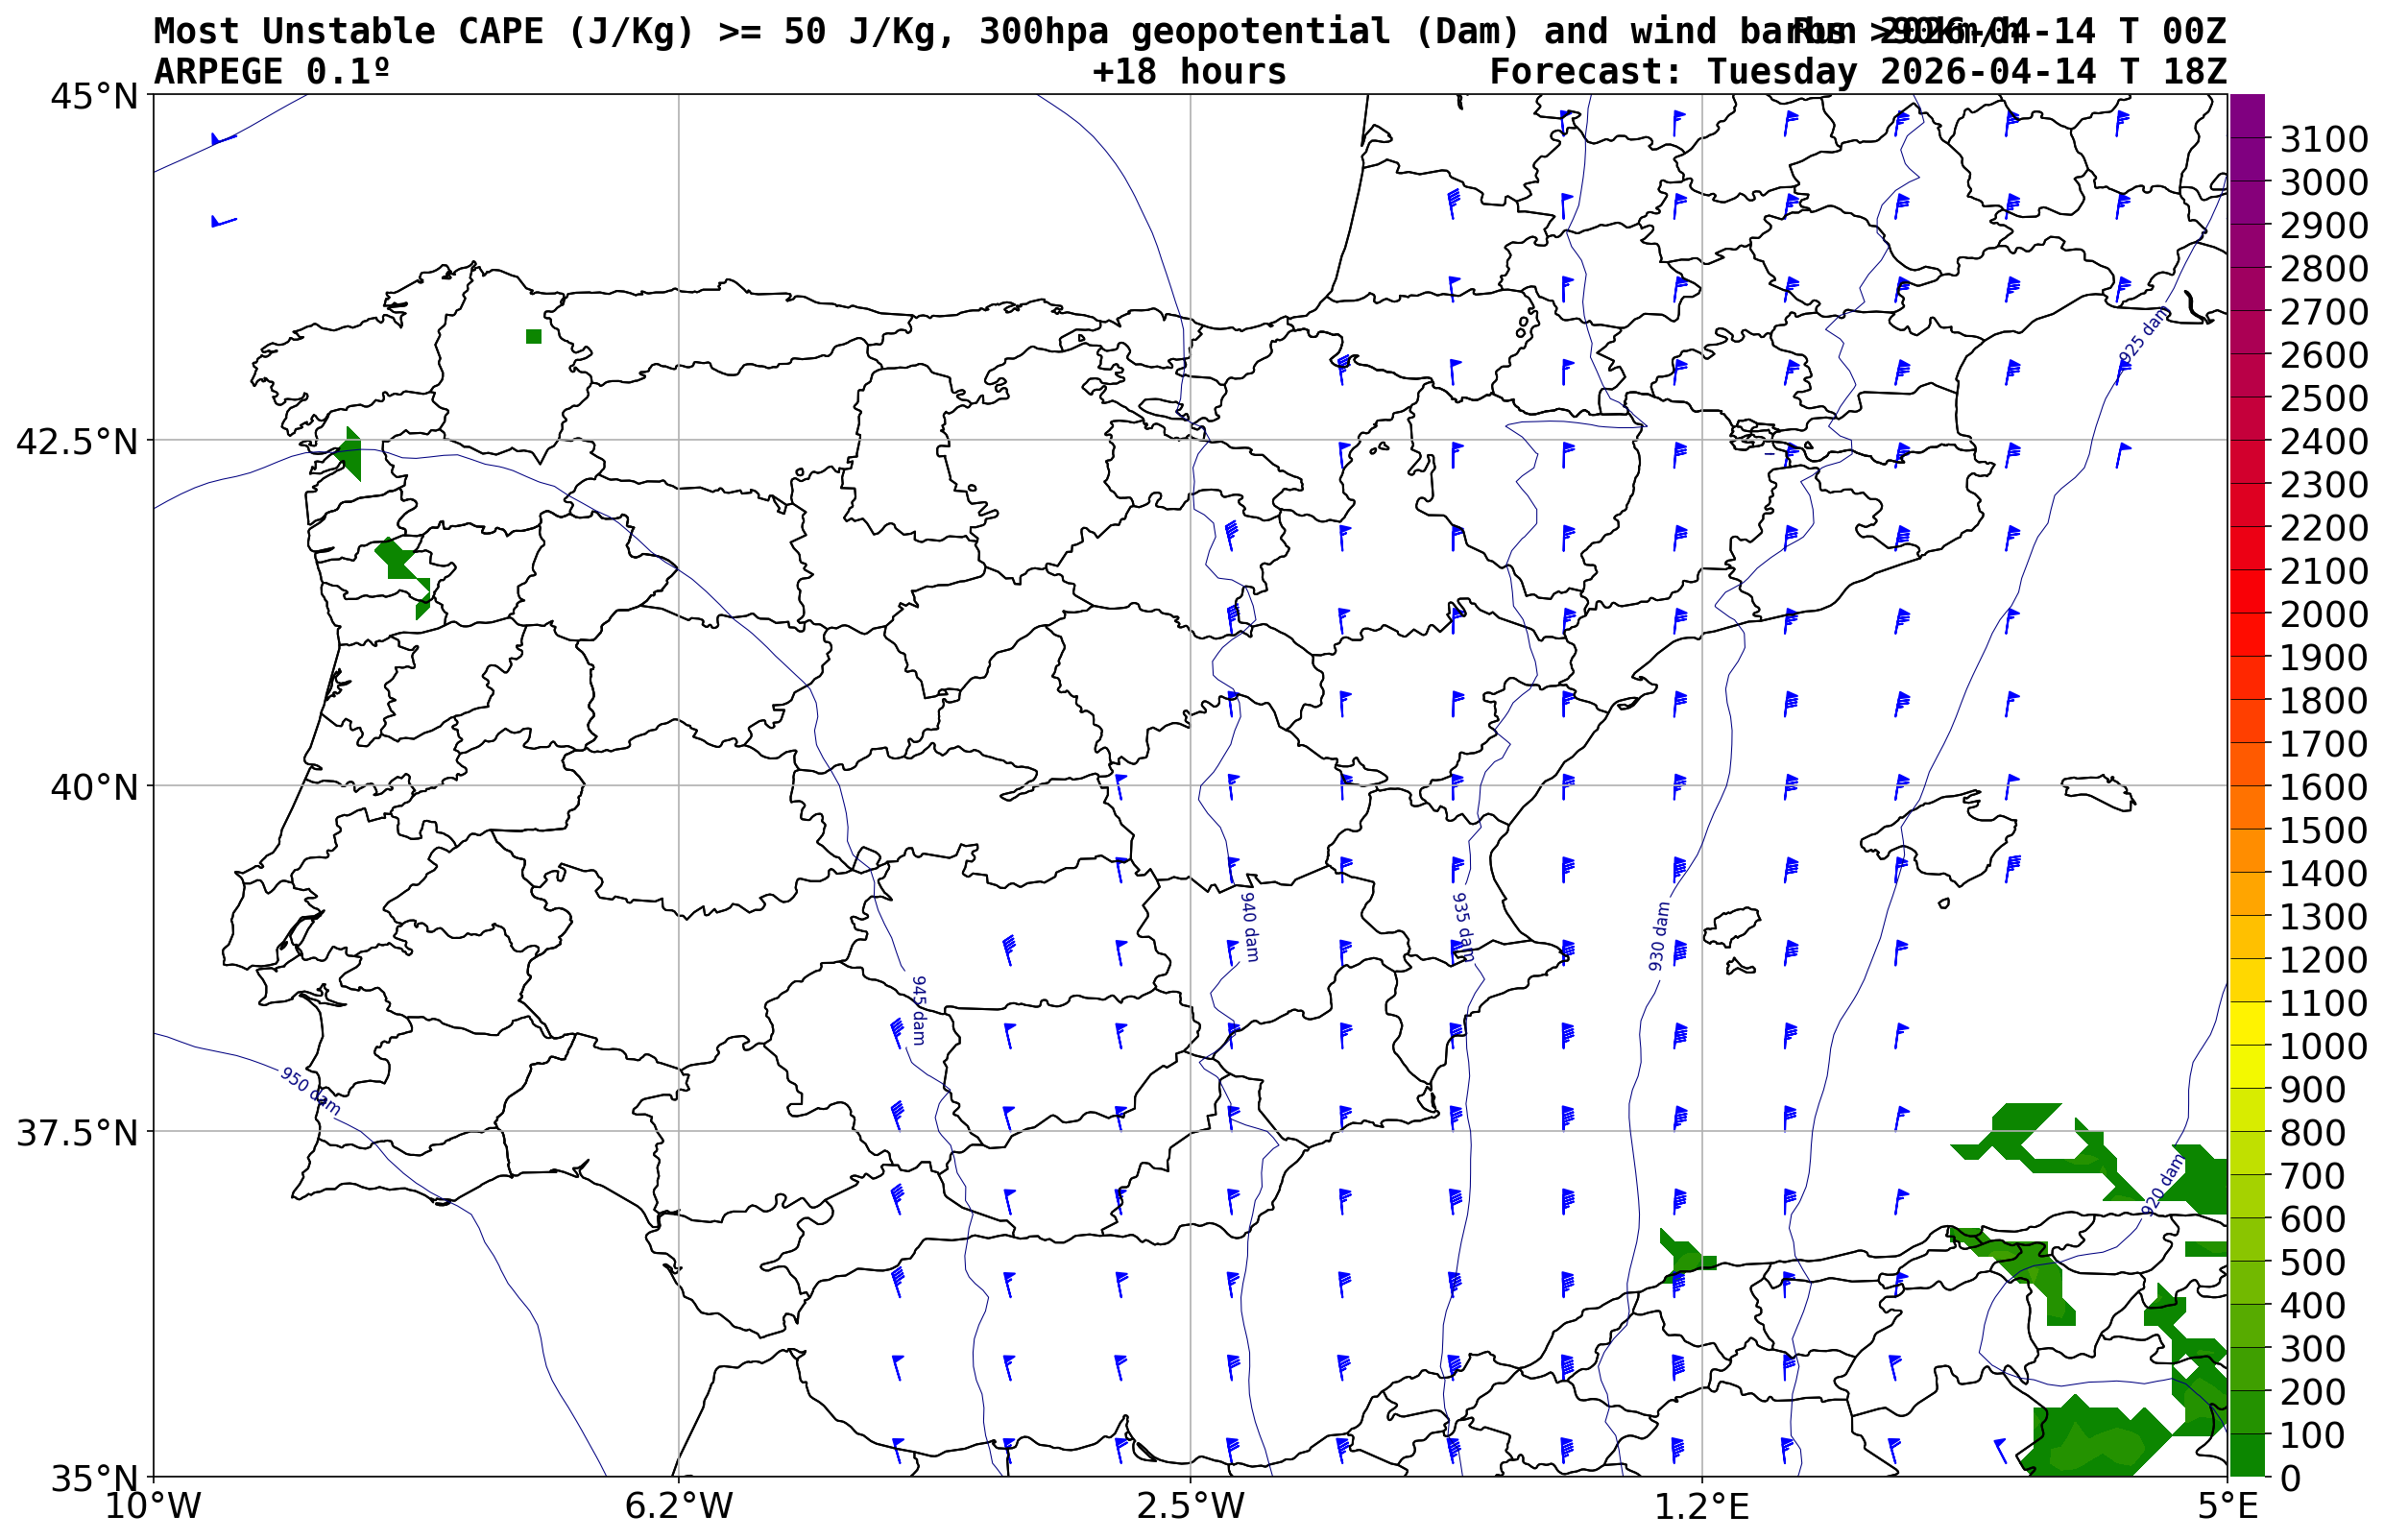Click the '925 dam' contour label
This screenshot has height=1540, width=2384.
2144,336
